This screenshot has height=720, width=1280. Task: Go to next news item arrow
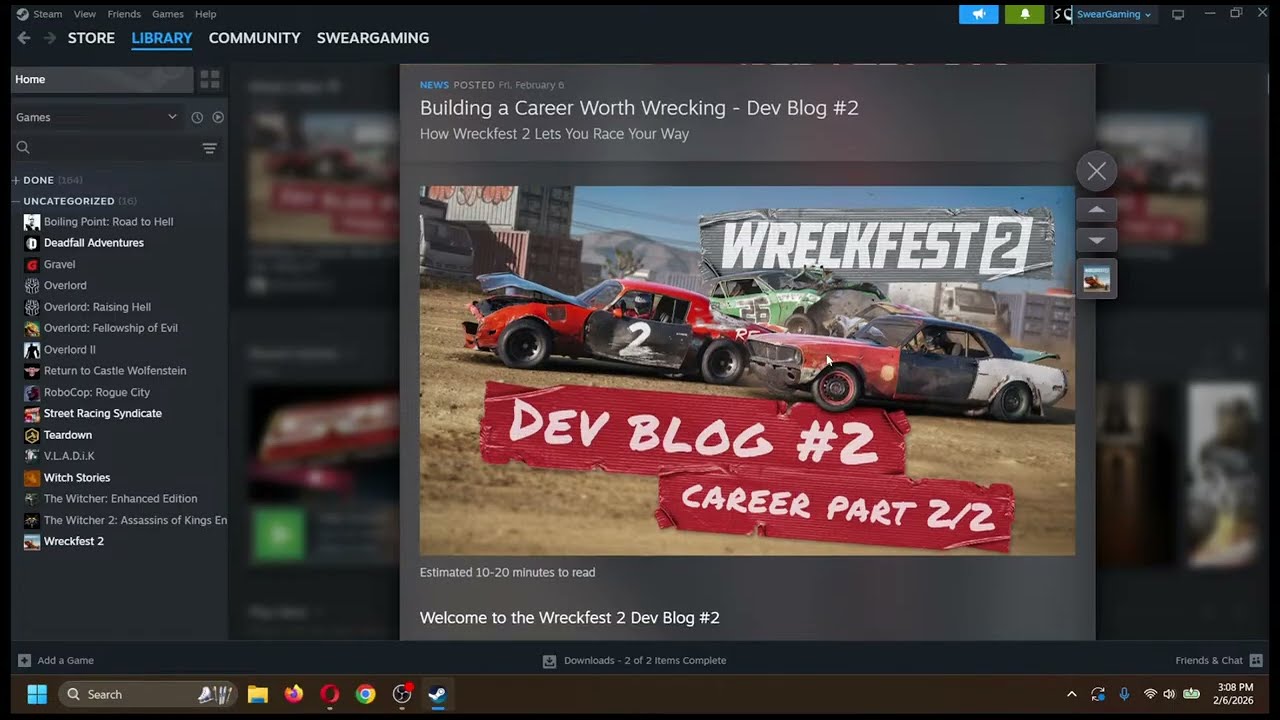tap(1097, 240)
